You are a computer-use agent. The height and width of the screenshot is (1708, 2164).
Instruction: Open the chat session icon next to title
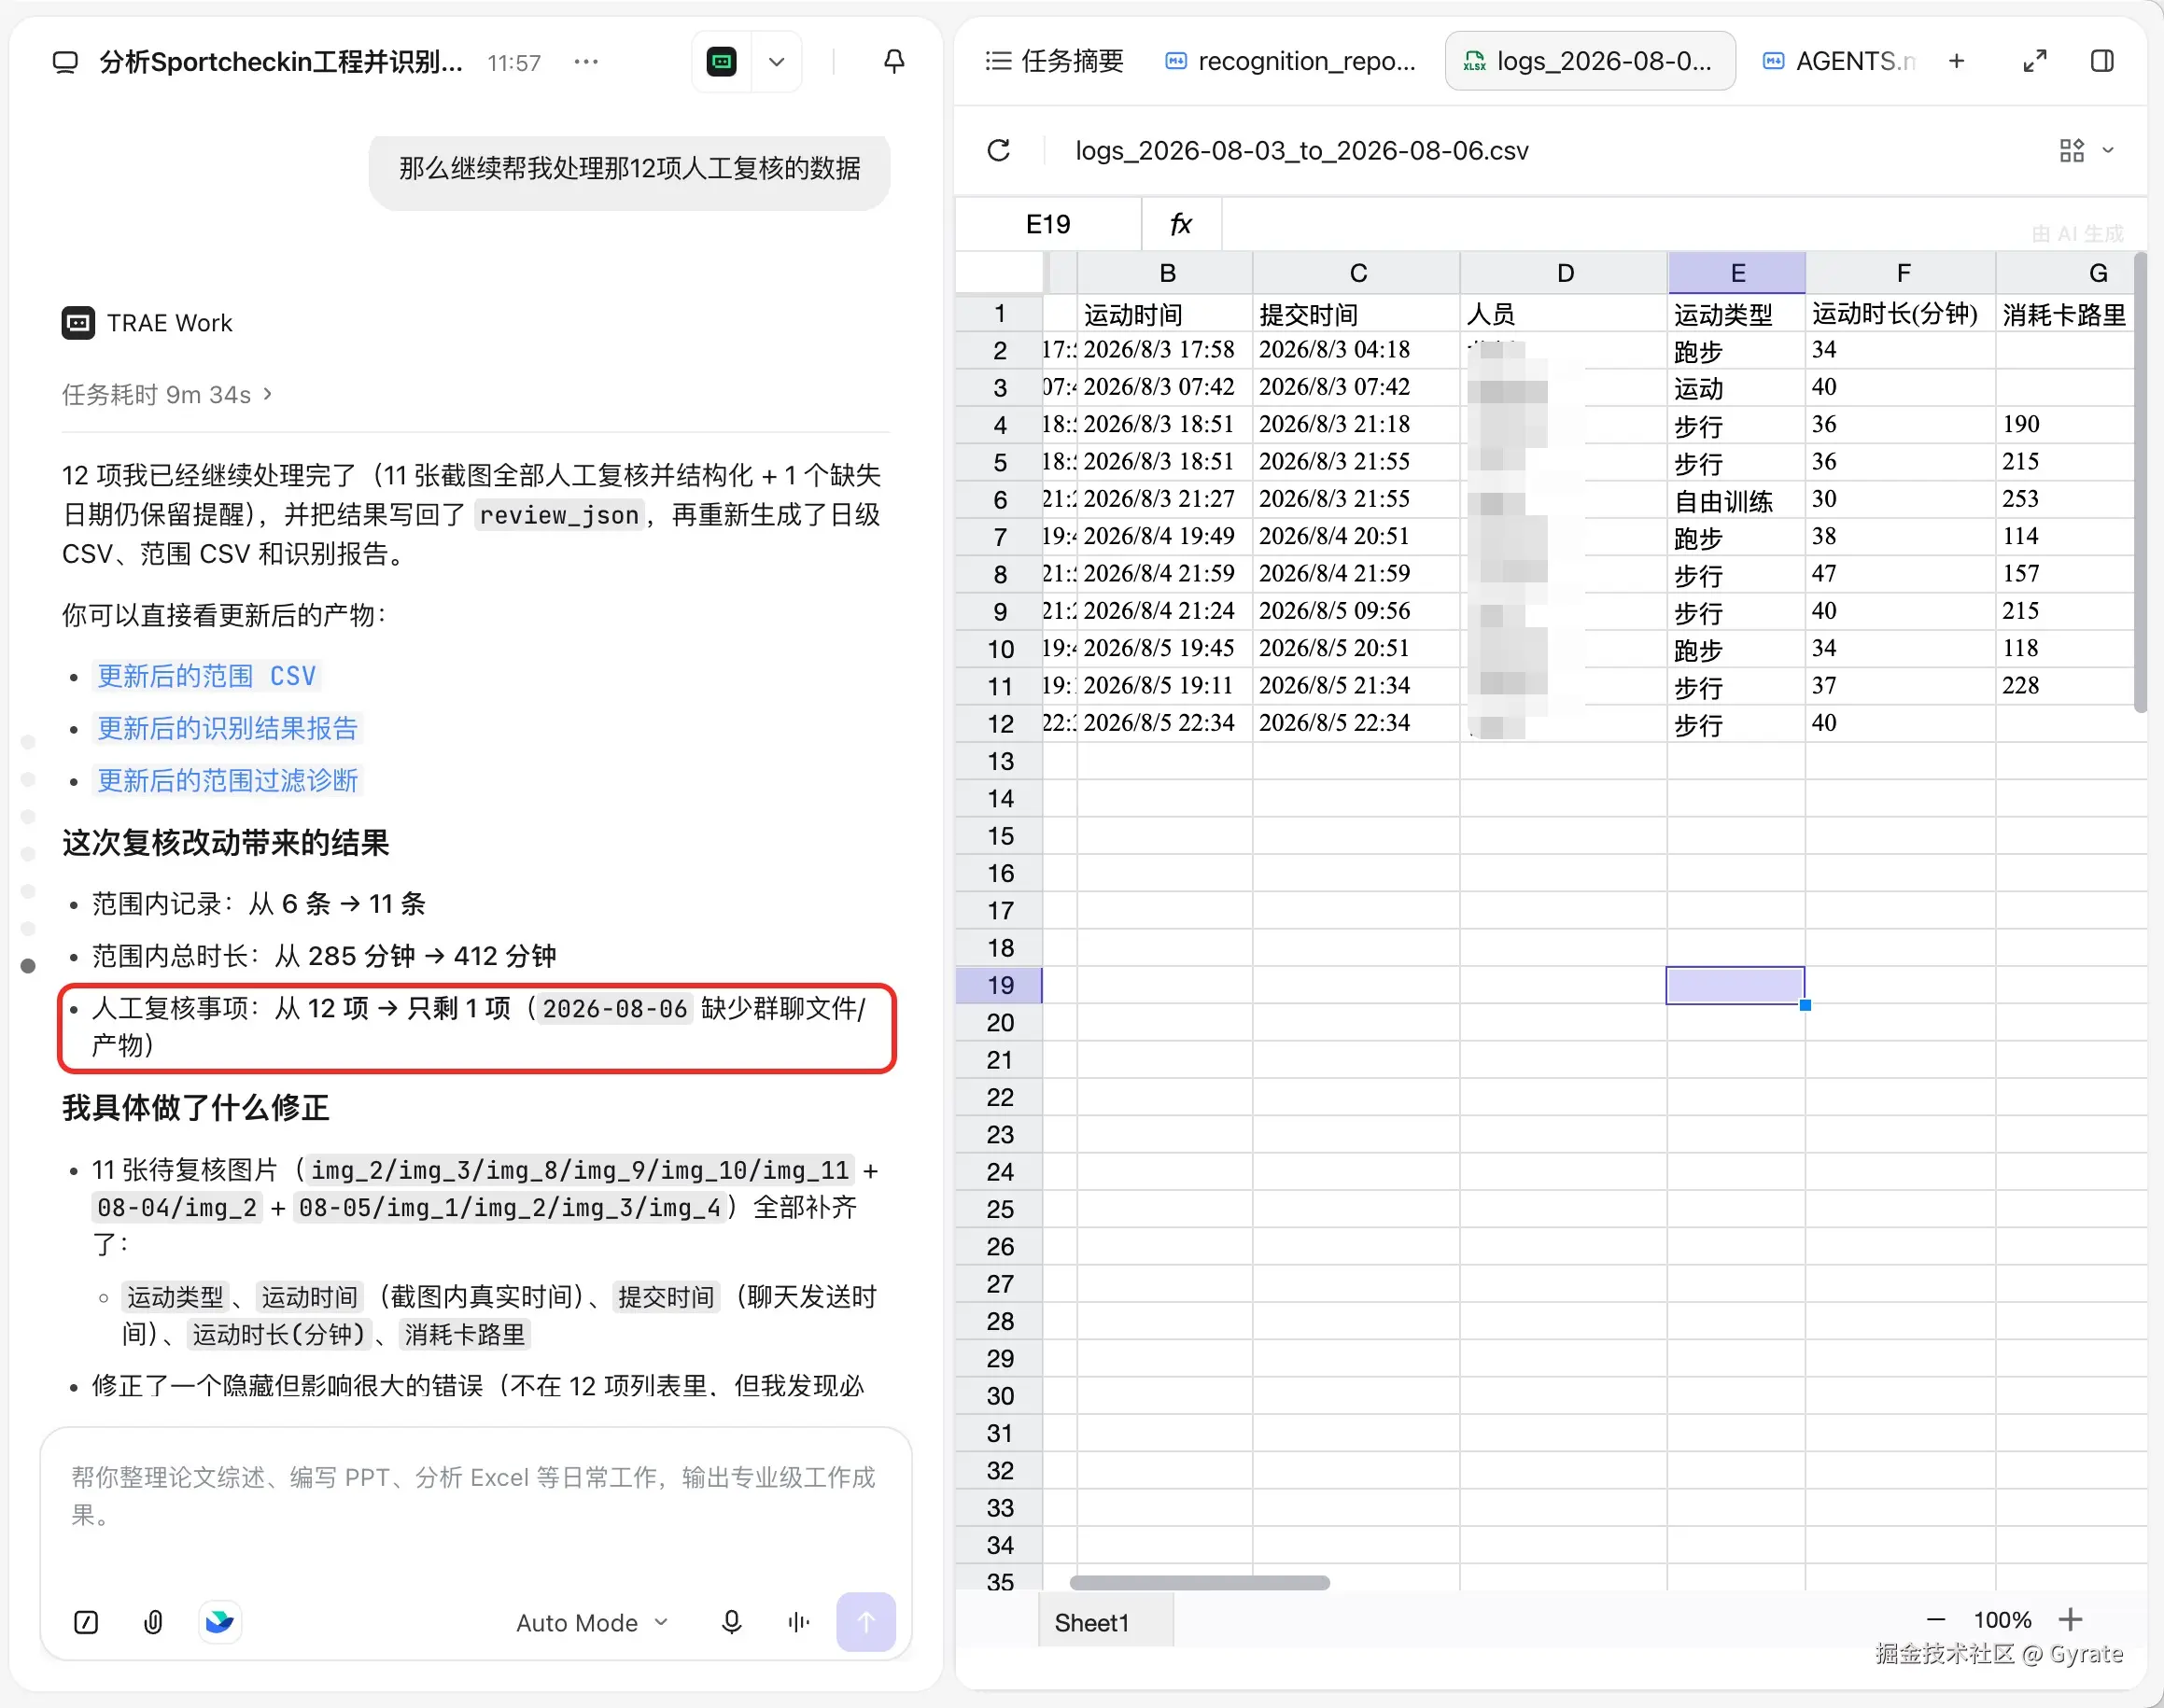point(65,62)
